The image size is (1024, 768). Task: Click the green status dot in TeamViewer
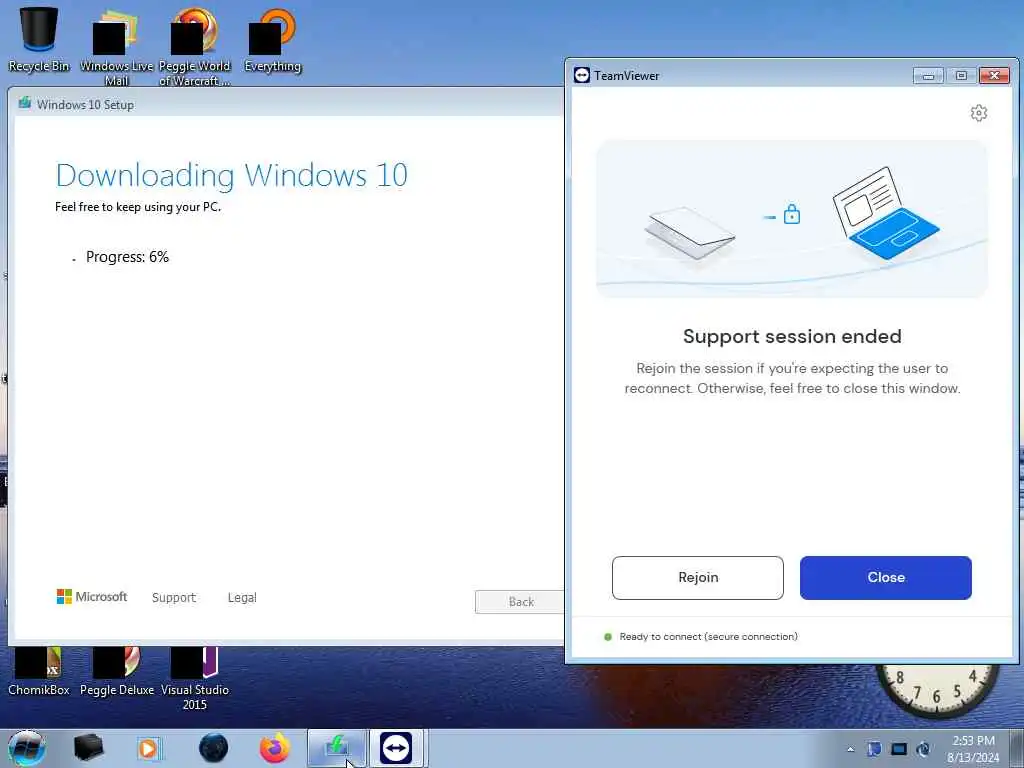click(x=608, y=637)
